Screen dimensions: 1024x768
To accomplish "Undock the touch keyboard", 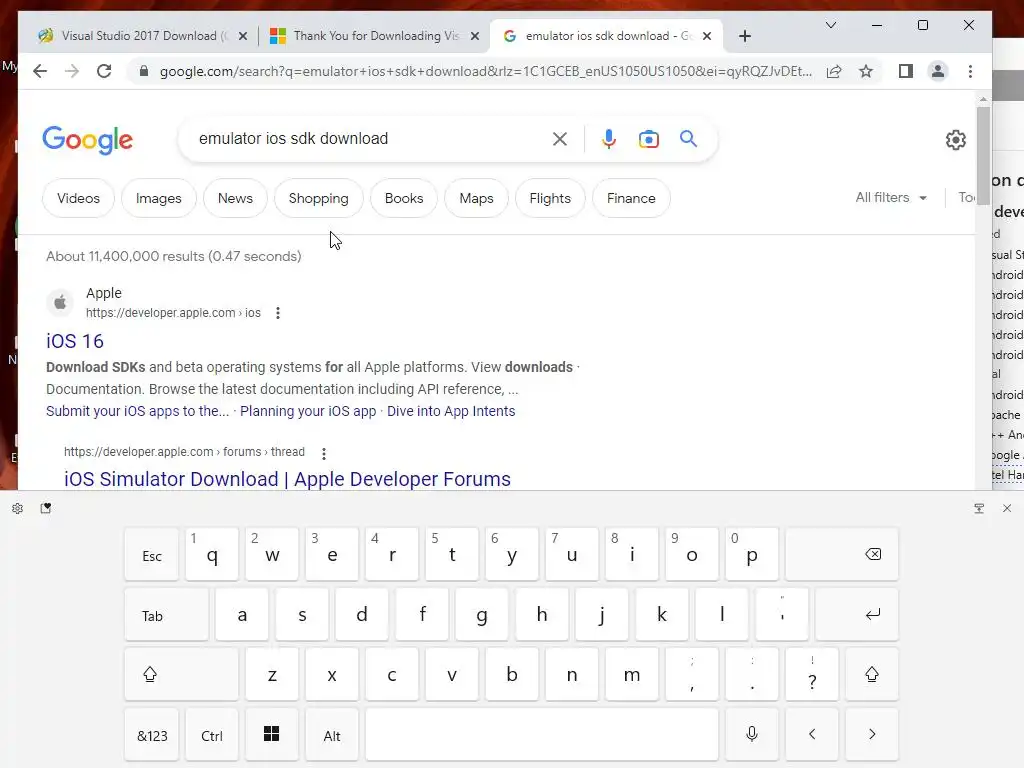I will (979, 508).
